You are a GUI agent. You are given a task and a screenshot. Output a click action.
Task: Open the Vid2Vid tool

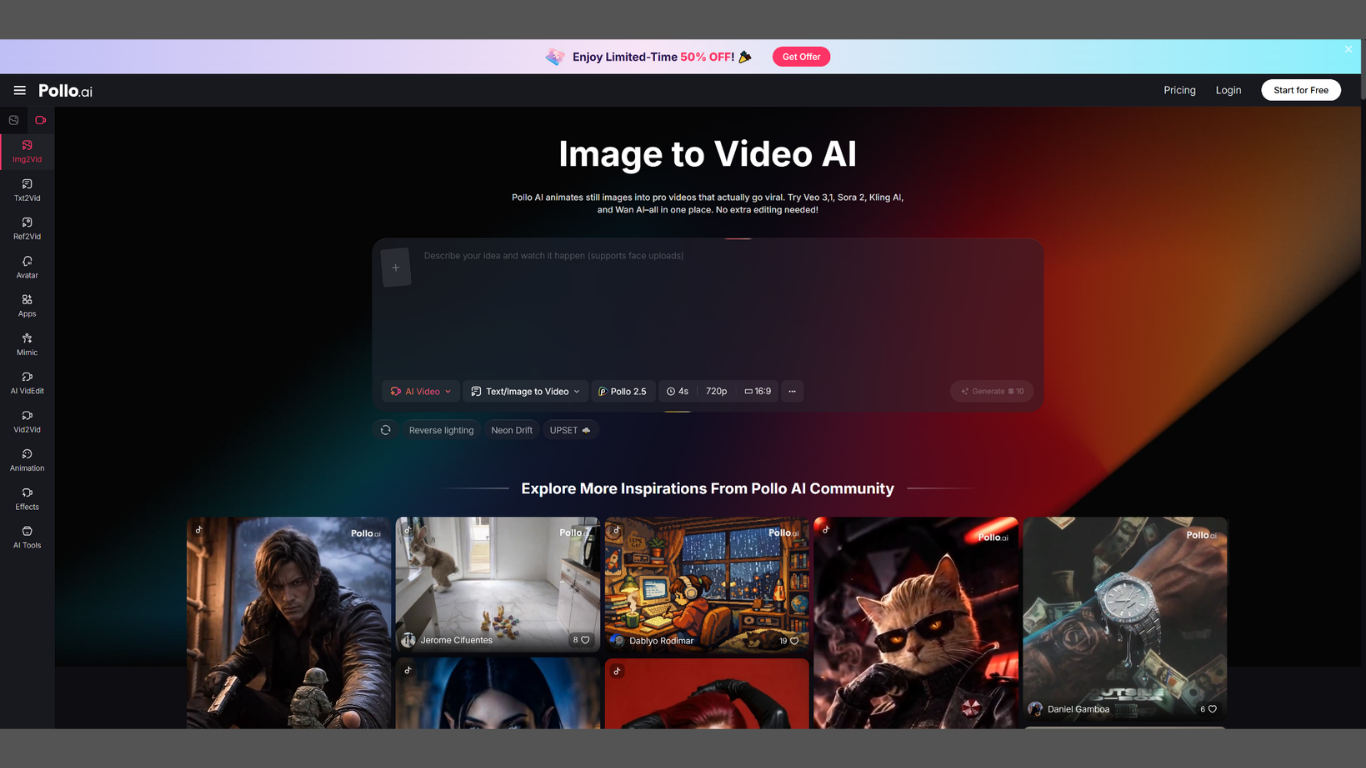point(27,421)
